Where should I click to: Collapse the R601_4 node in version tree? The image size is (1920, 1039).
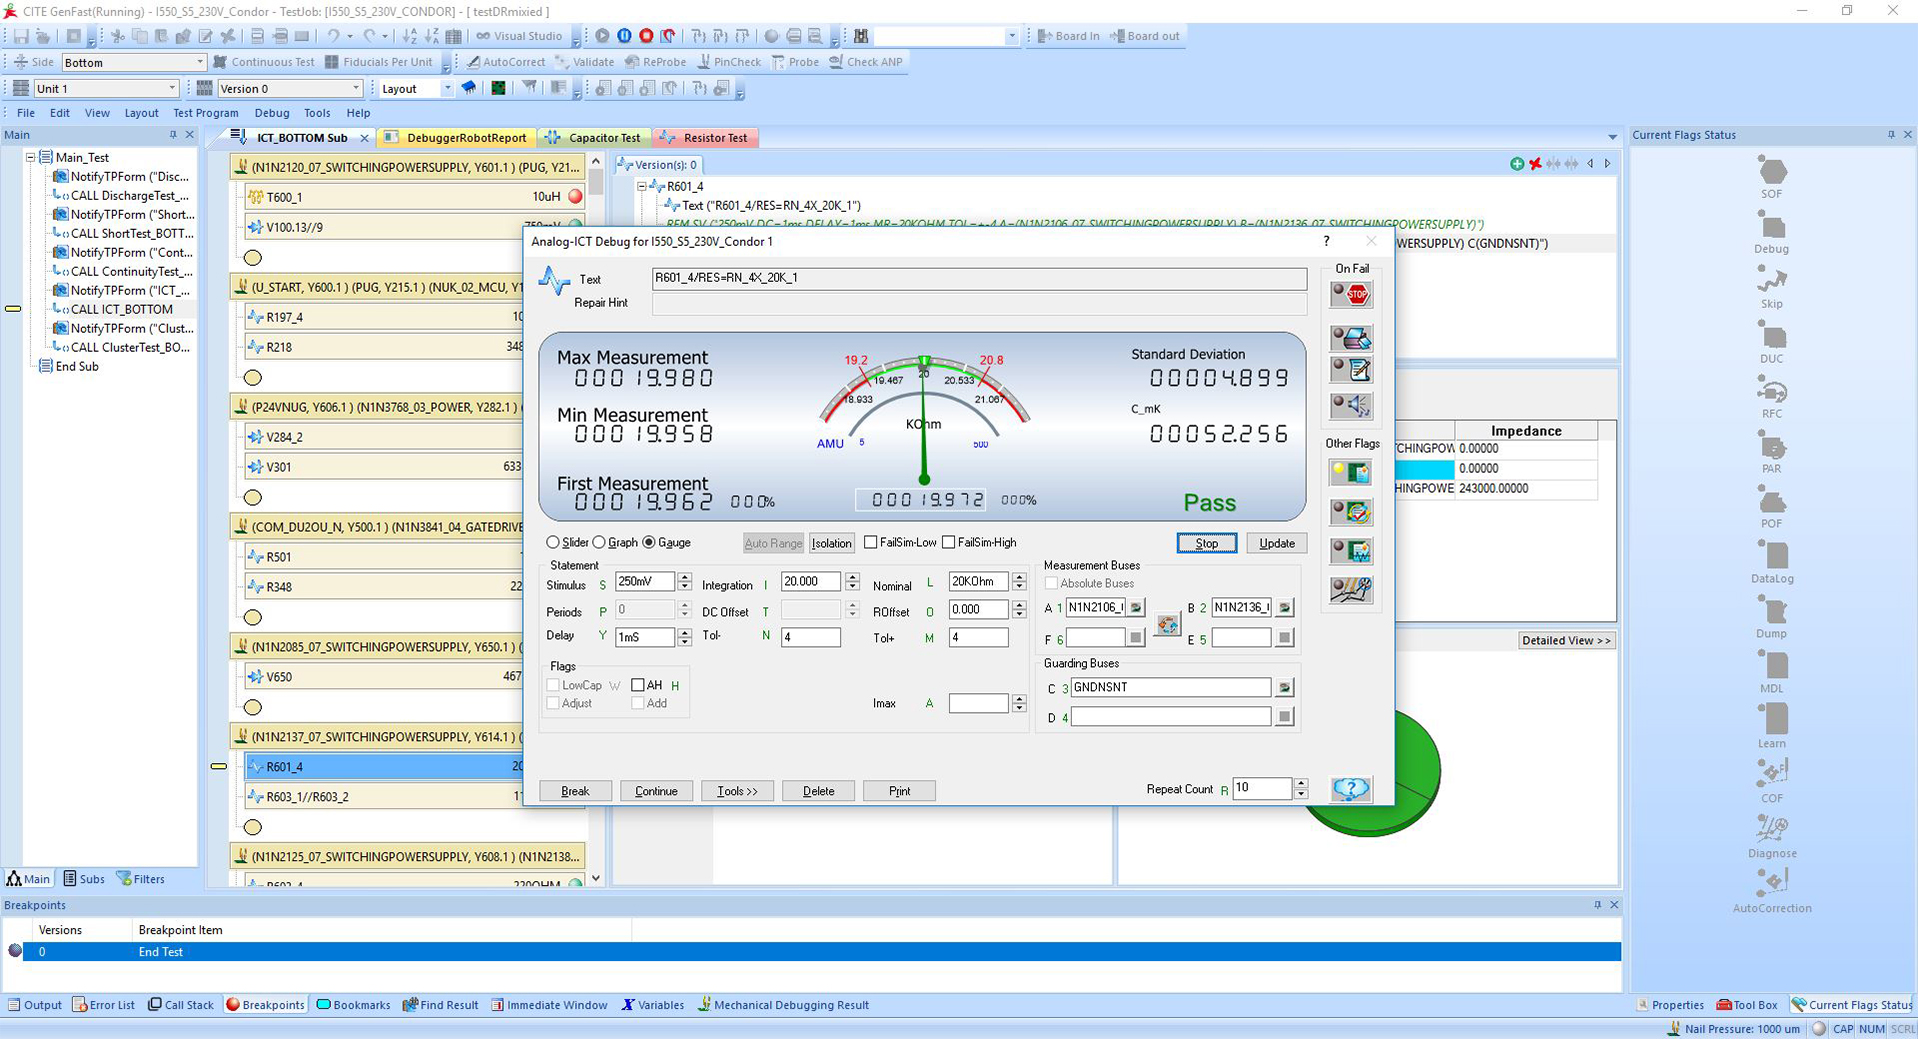[642, 186]
